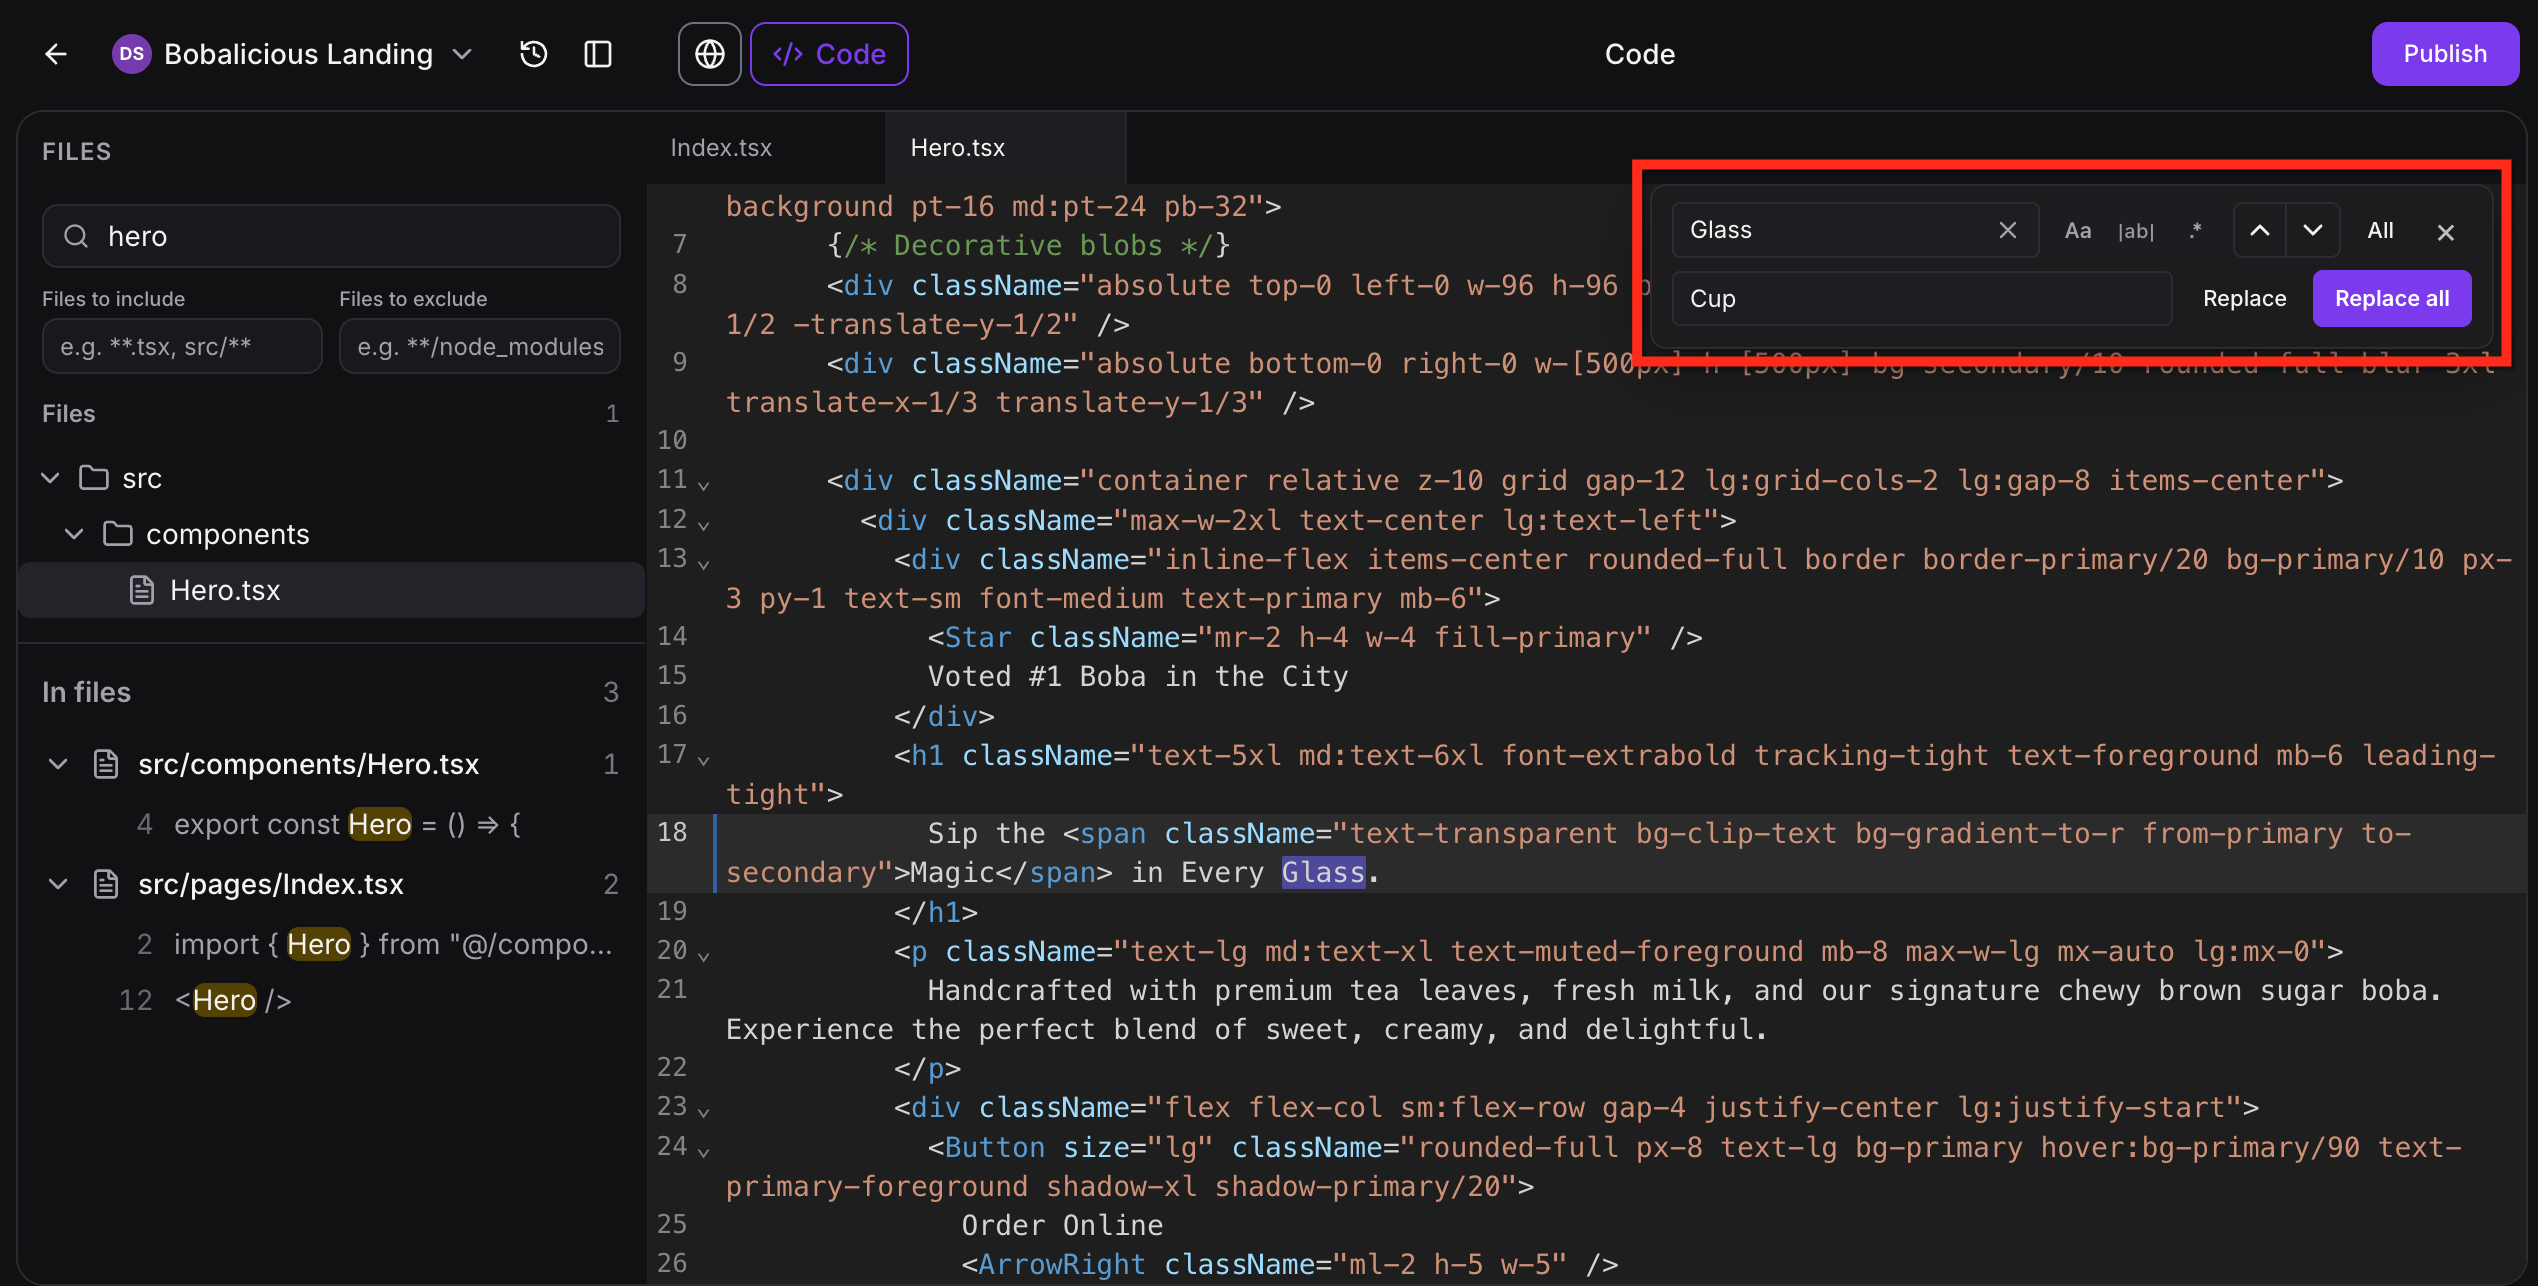Viewport: 2538px width, 1286px height.
Task: Close the find and replace panel
Action: point(2446,232)
